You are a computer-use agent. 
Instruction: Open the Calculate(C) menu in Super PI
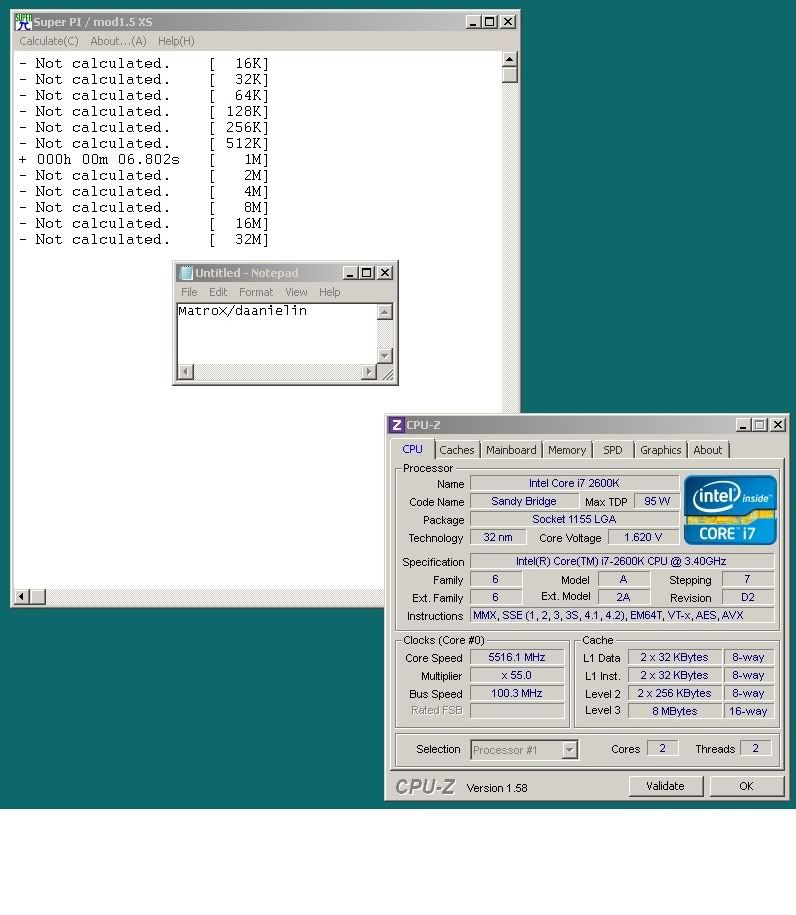(49, 41)
